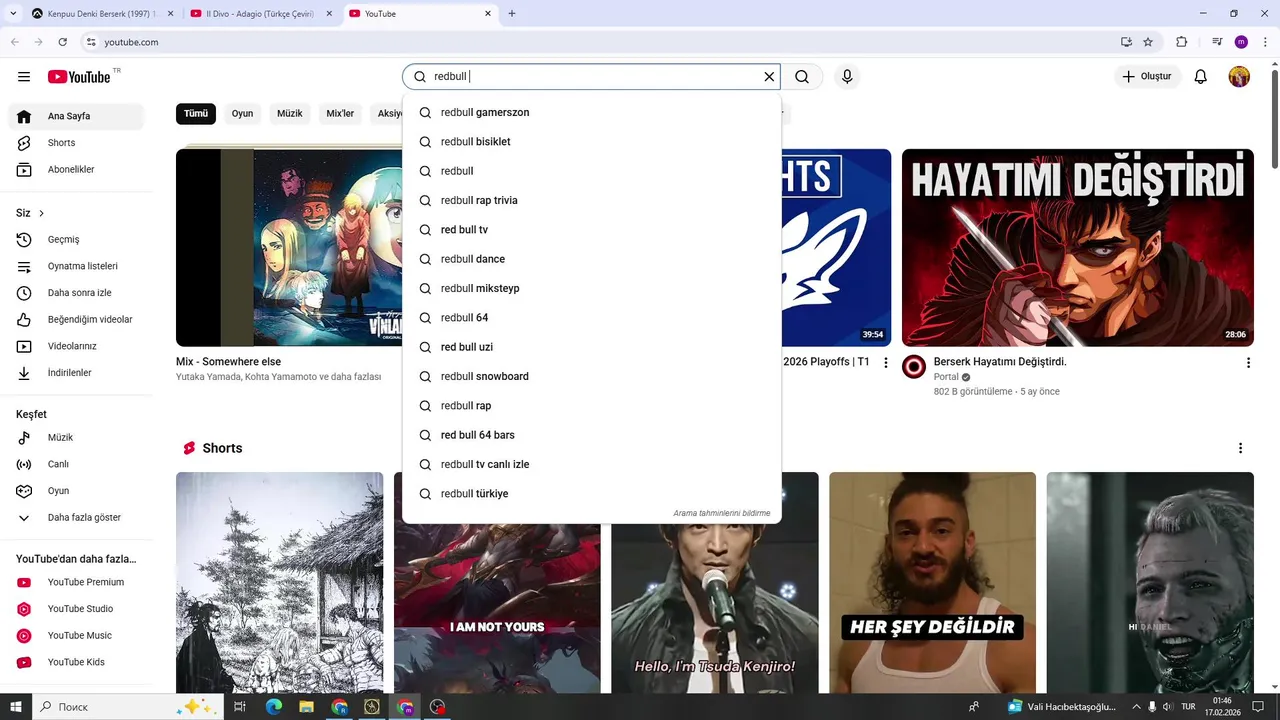This screenshot has width=1280, height=720.
Task: Open Berserk Hayatımı Değiştirdi thumbnail
Action: click(1077, 248)
